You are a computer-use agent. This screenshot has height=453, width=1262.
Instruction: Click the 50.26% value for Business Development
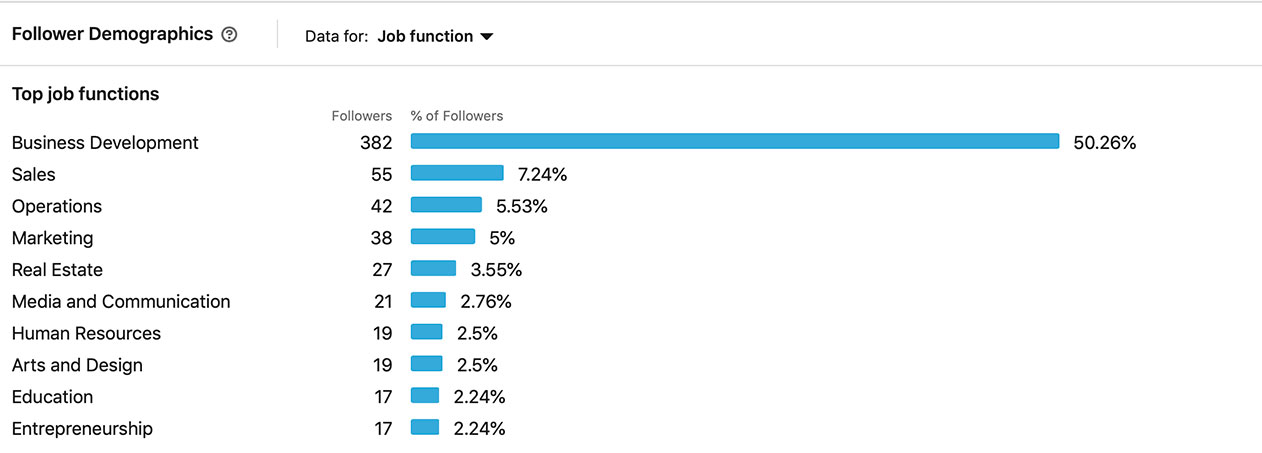(1104, 143)
